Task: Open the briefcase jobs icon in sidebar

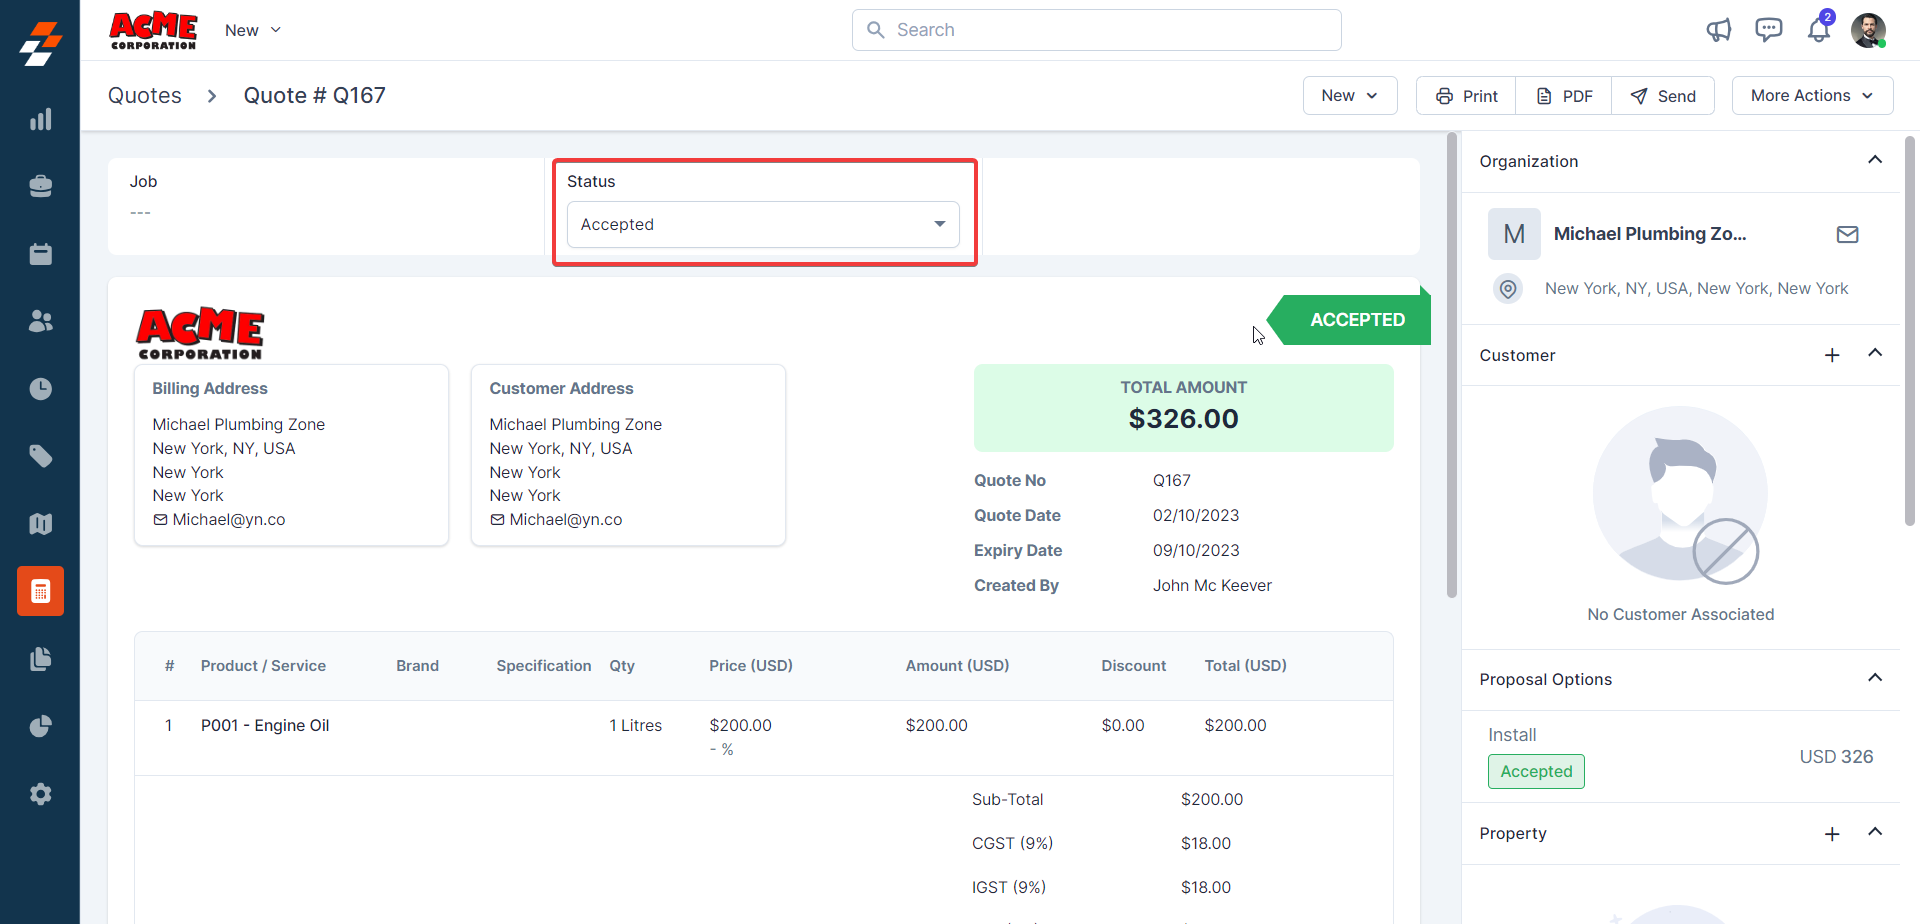Action: pos(40,186)
